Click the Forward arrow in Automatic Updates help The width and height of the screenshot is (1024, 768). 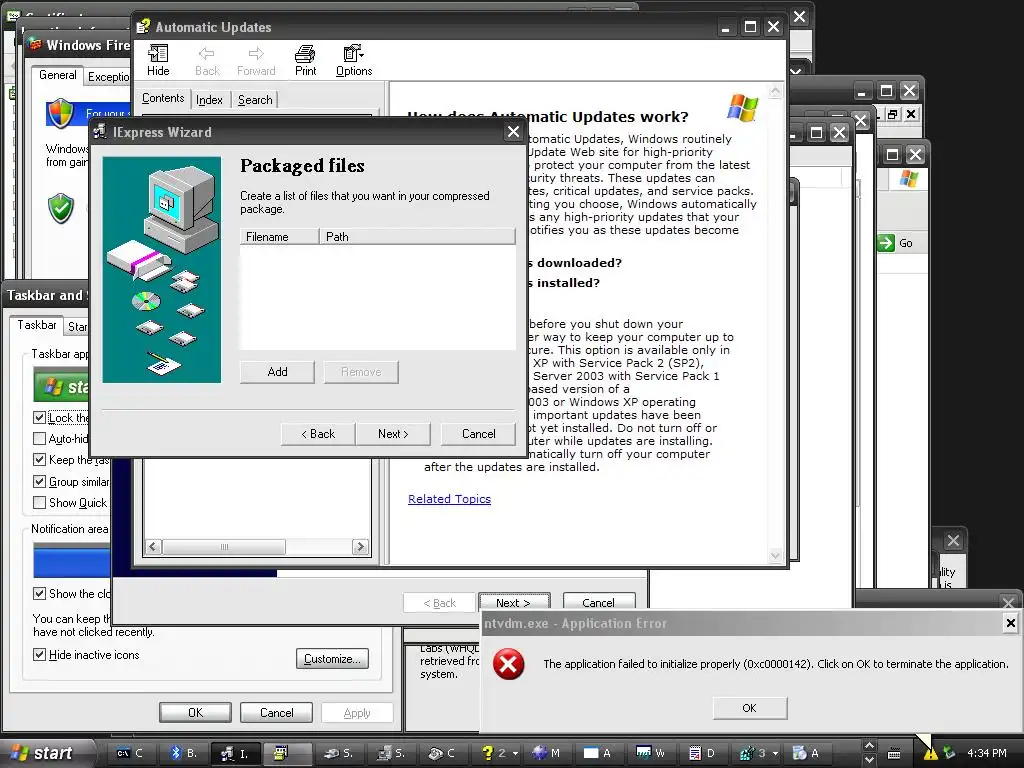[256, 60]
